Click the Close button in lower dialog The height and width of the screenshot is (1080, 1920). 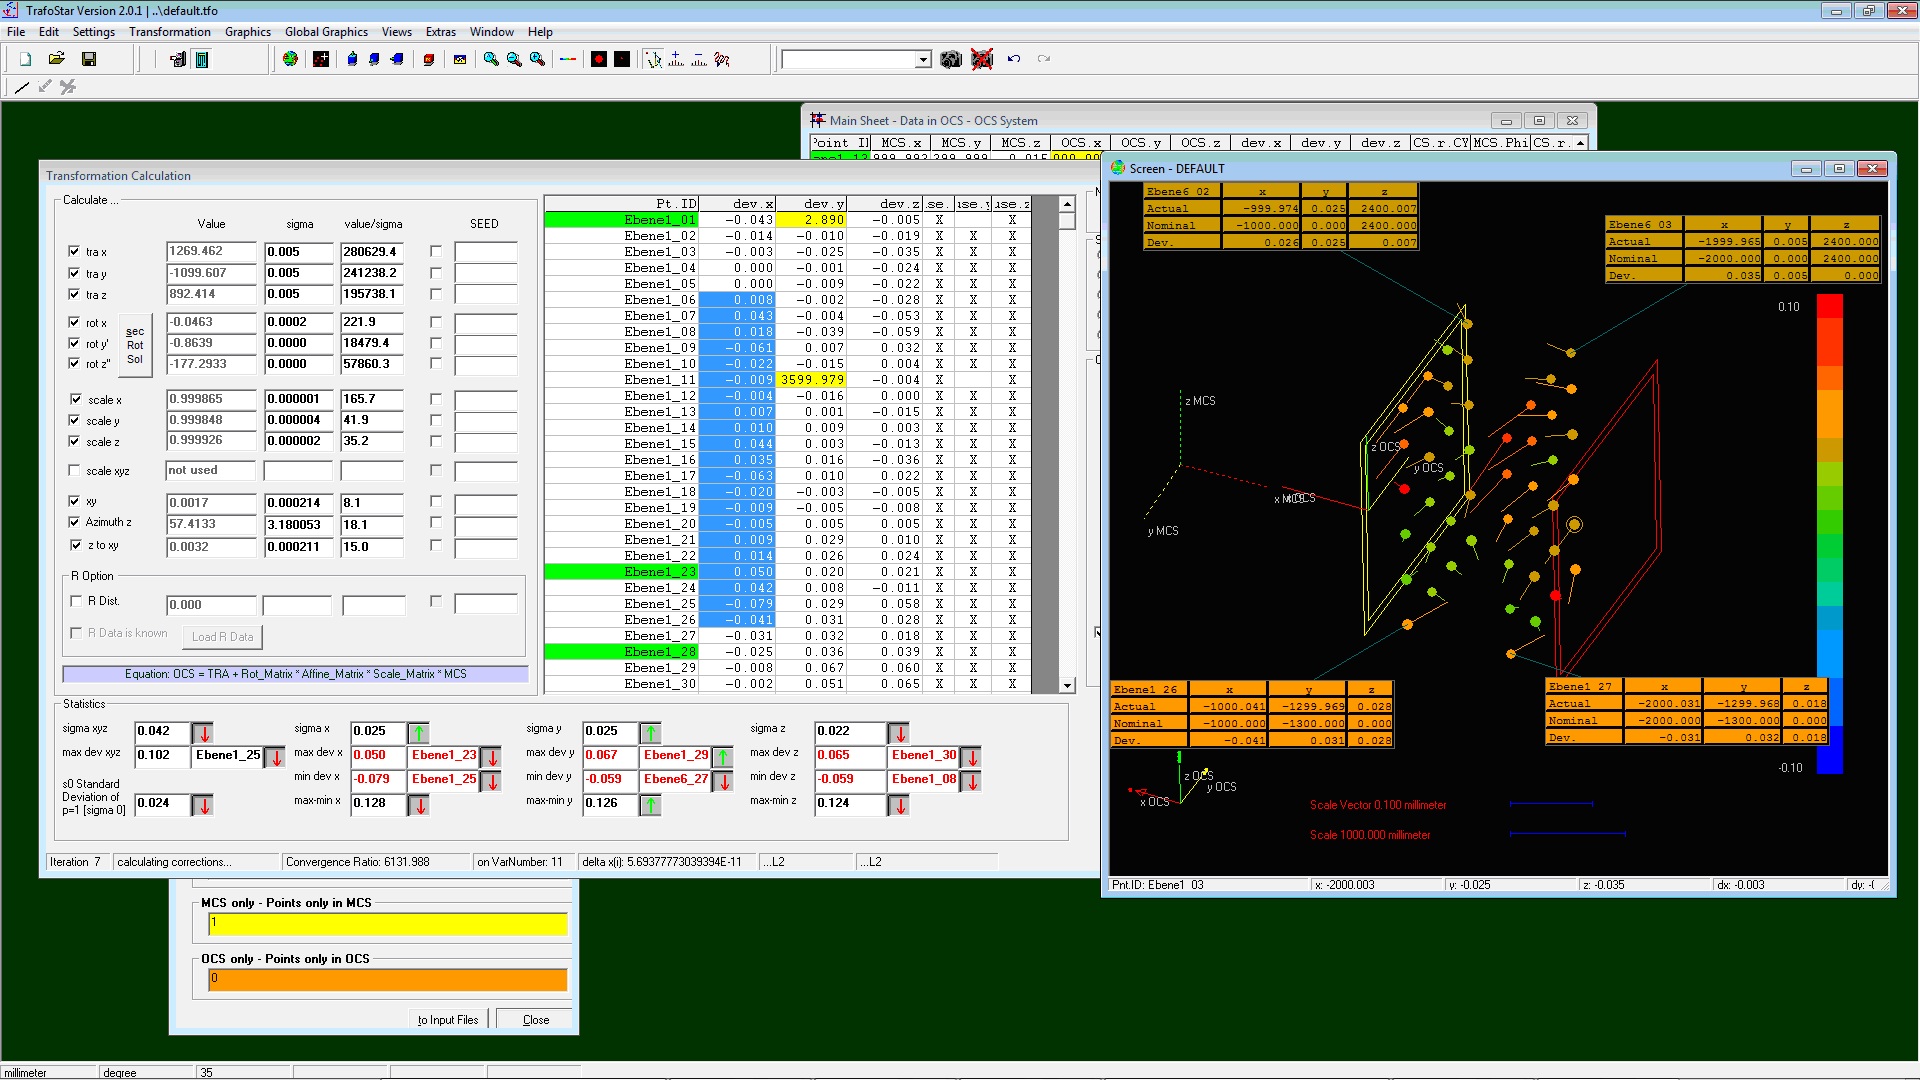pos(536,1020)
